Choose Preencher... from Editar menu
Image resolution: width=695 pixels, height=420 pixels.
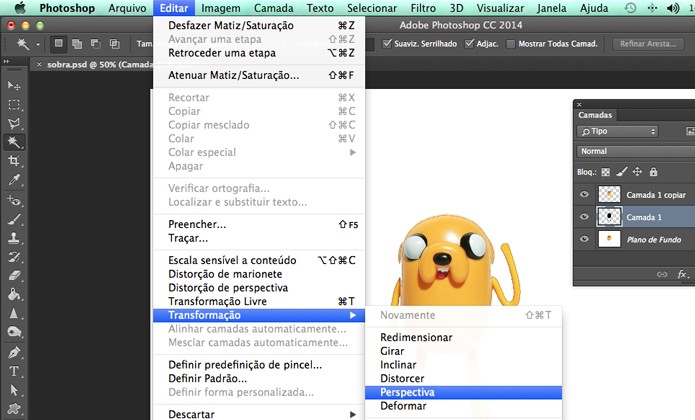[x=259, y=224]
